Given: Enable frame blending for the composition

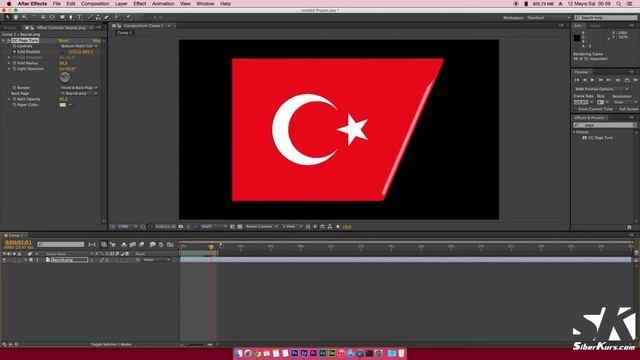Looking at the screenshot, I should [133, 244].
